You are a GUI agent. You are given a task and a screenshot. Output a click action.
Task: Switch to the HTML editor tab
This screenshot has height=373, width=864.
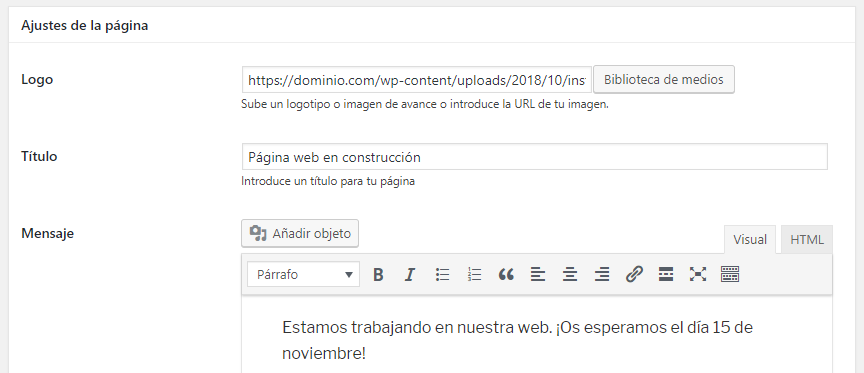[x=807, y=240]
